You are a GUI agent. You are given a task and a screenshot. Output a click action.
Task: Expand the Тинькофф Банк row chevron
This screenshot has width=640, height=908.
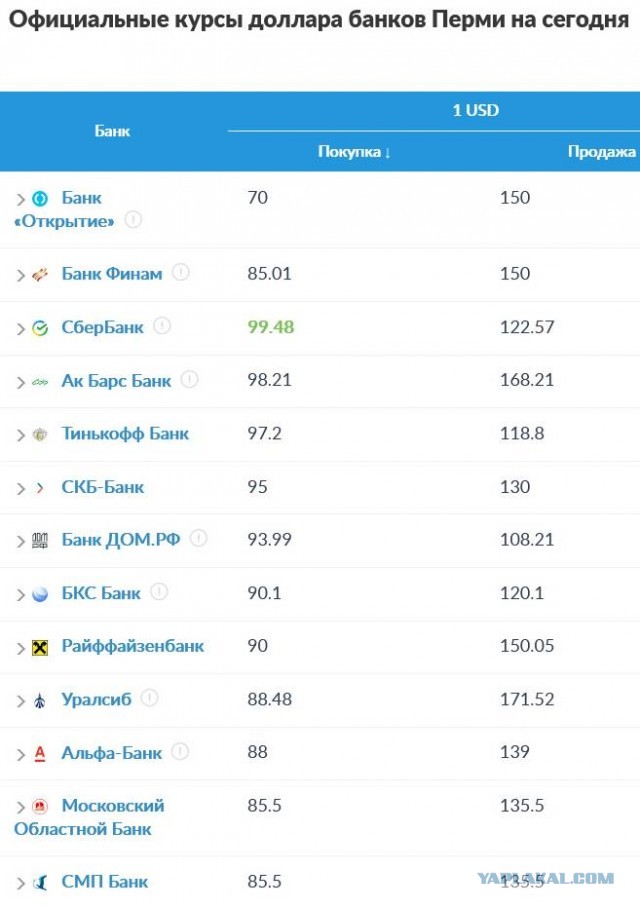coord(21,435)
